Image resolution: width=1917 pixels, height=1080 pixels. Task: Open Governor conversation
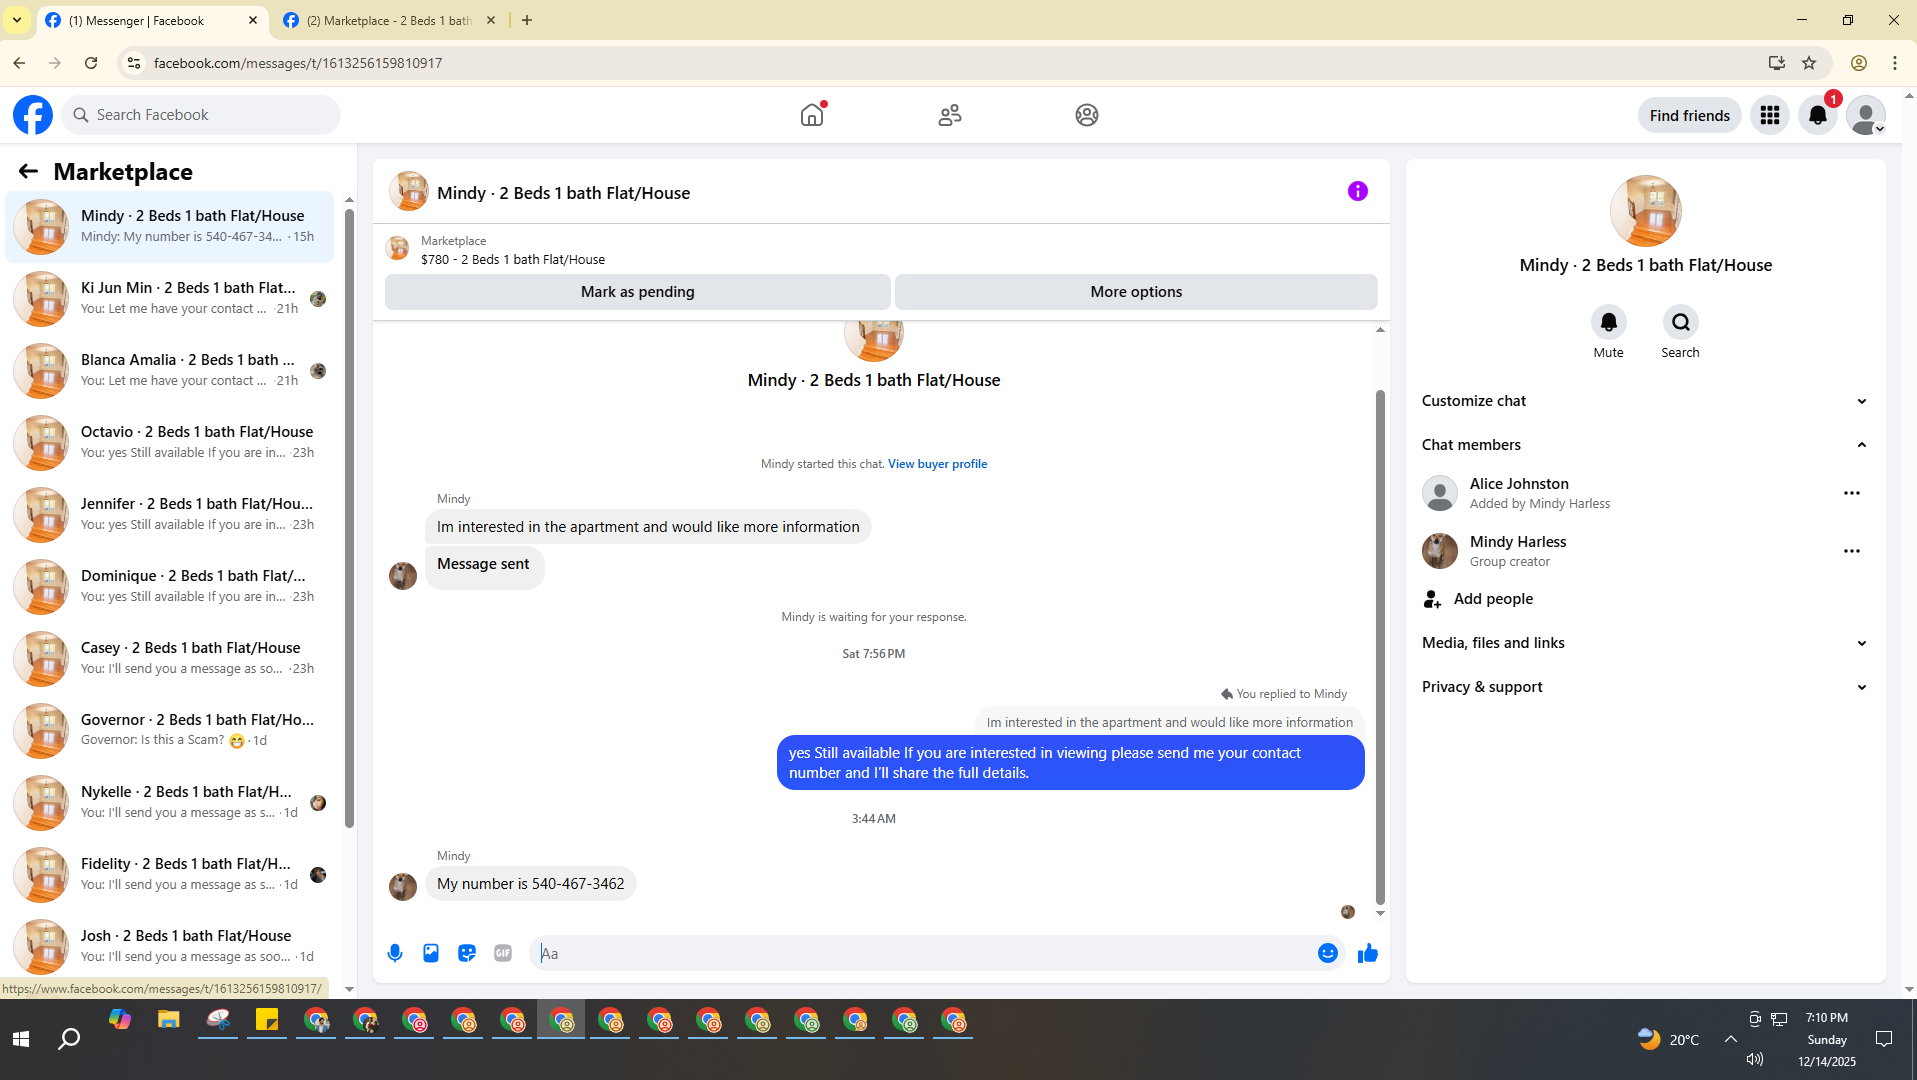[170, 731]
